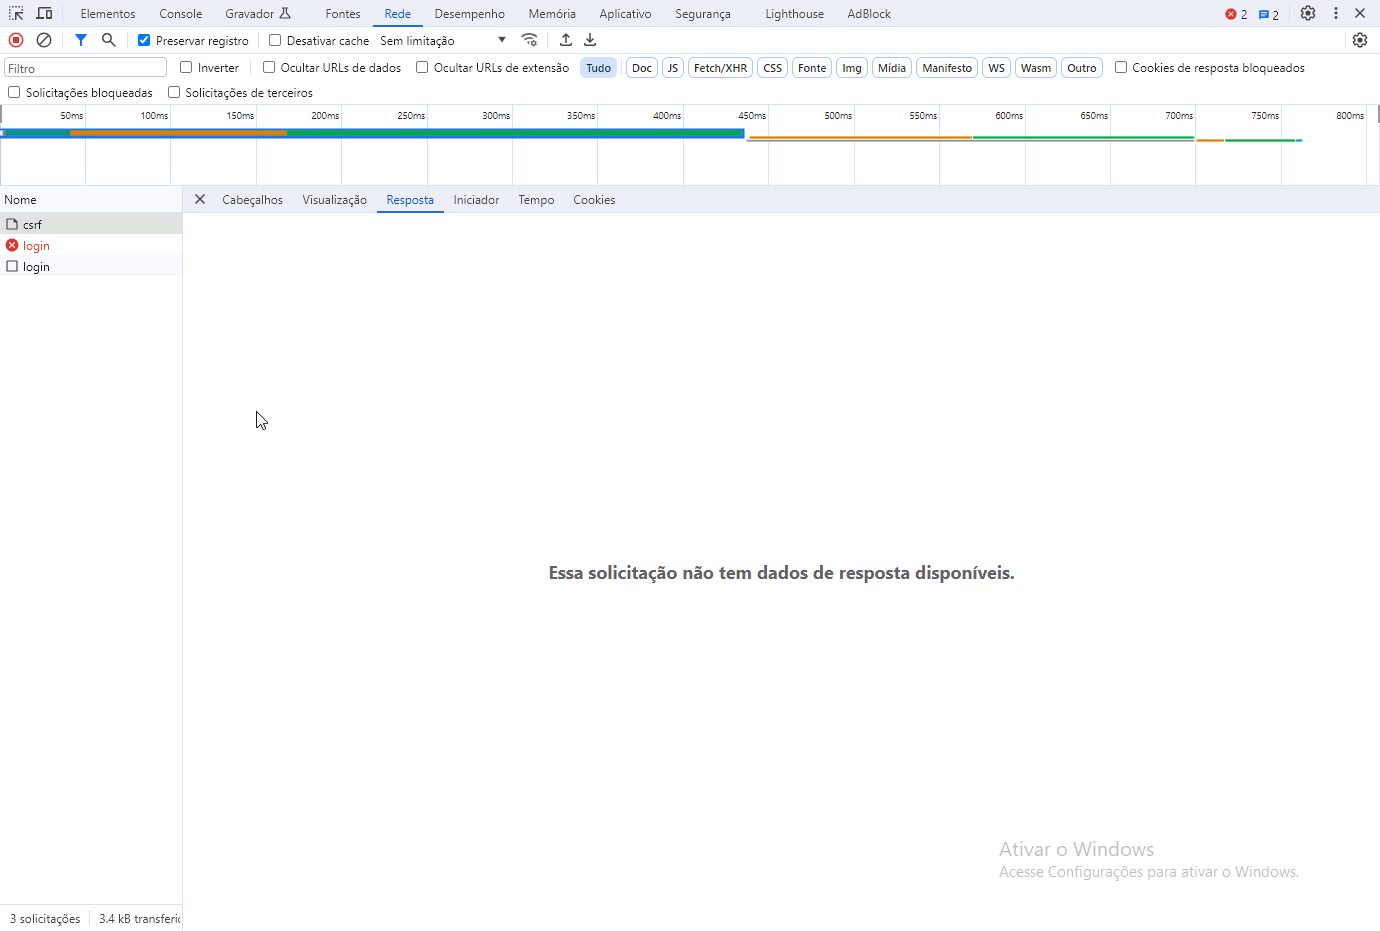Check Solicitações bloqueadas
The width and height of the screenshot is (1380, 931).
pyautogui.click(x=14, y=92)
